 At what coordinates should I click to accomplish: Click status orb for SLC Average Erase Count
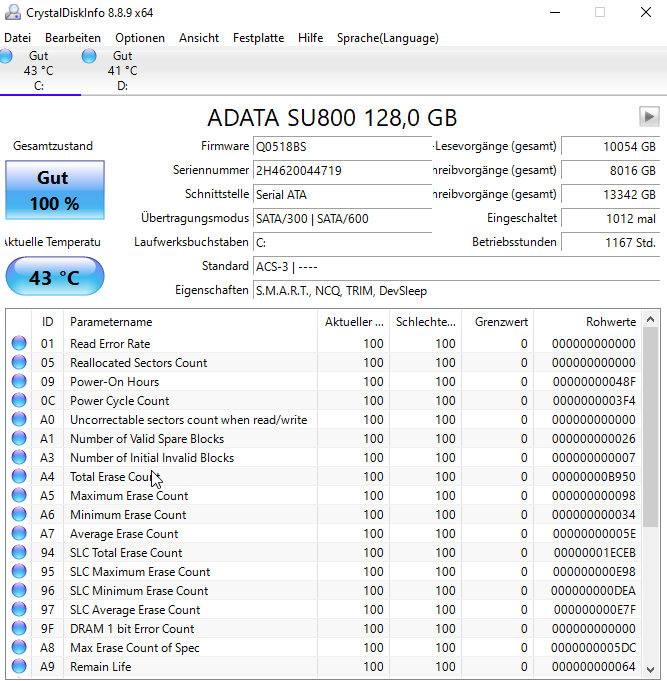click(19, 609)
